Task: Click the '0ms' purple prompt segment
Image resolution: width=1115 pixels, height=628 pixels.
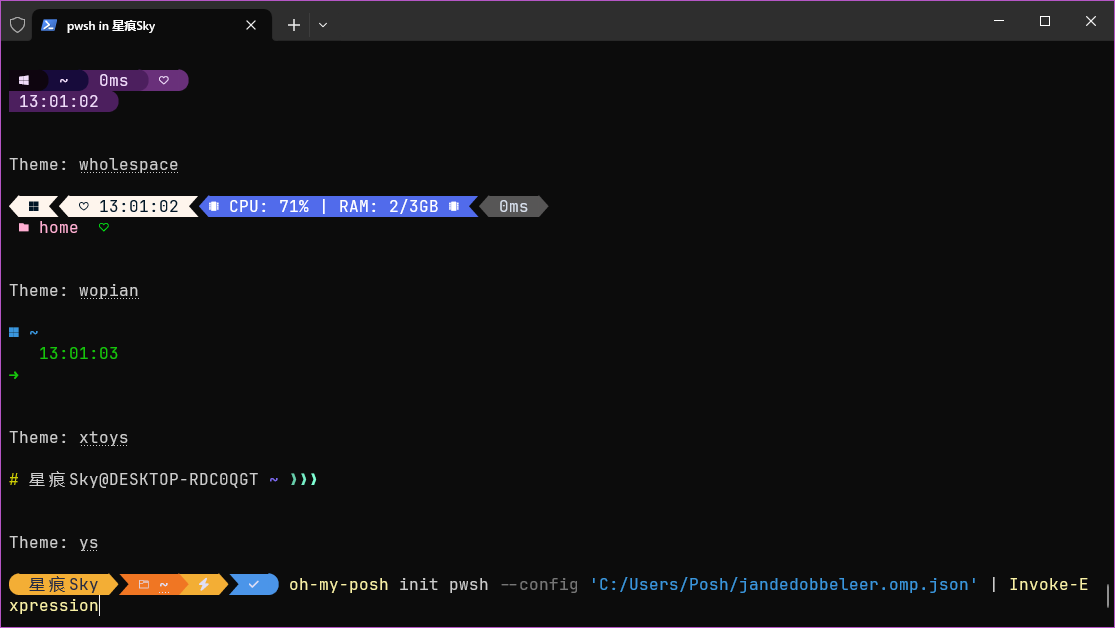Action: (114, 80)
